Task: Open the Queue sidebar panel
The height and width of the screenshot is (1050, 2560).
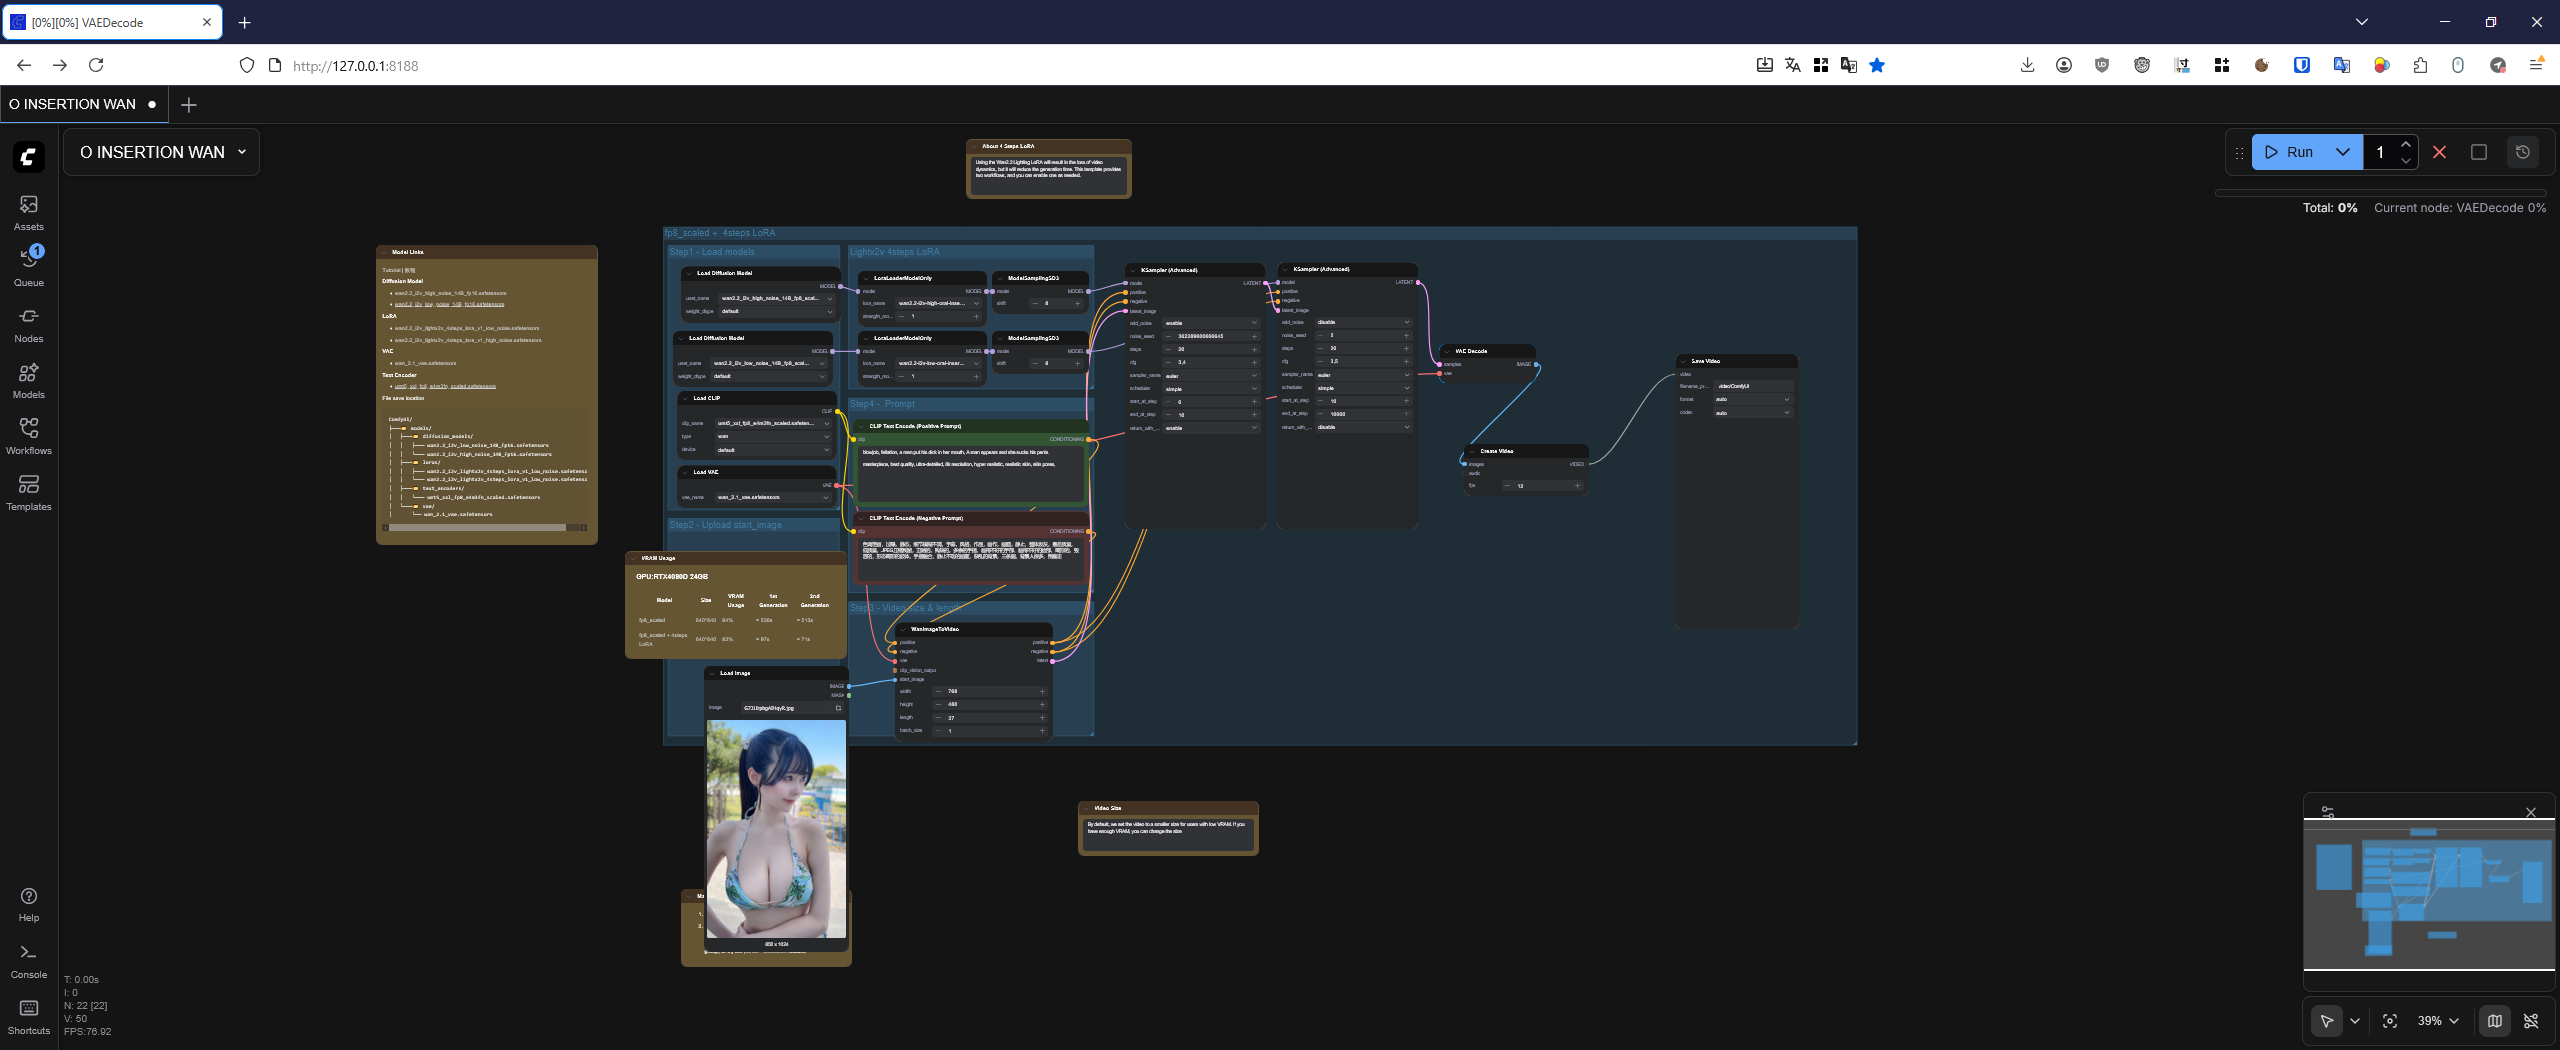Action: [x=29, y=267]
